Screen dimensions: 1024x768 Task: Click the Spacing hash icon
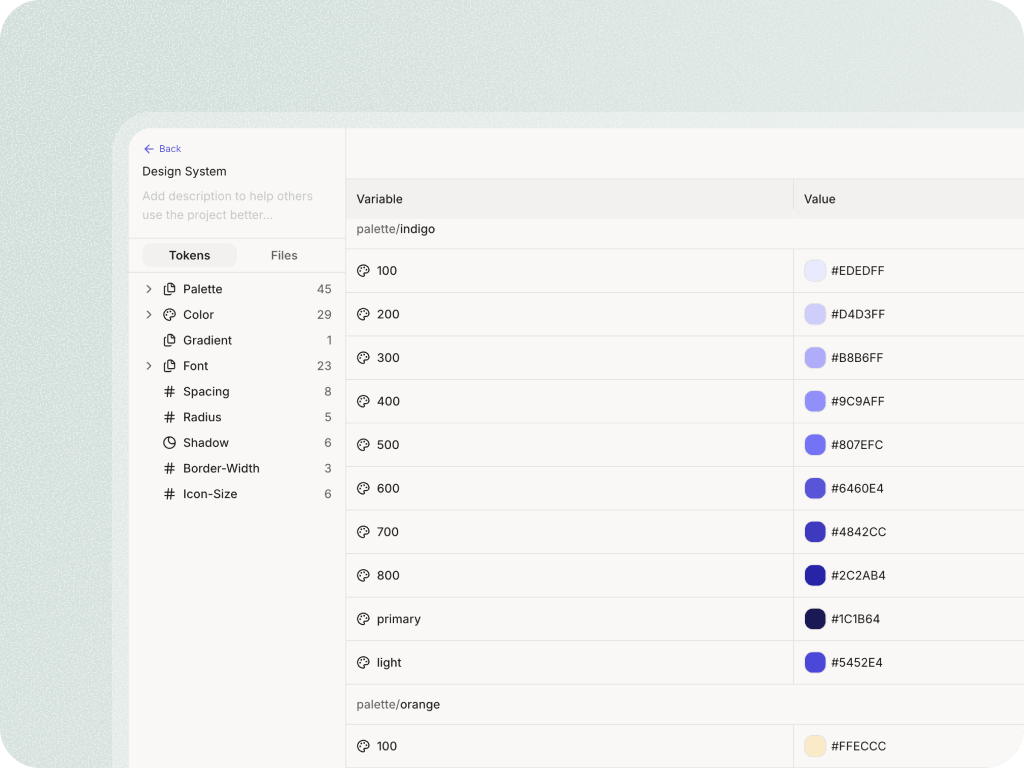pos(169,391)
